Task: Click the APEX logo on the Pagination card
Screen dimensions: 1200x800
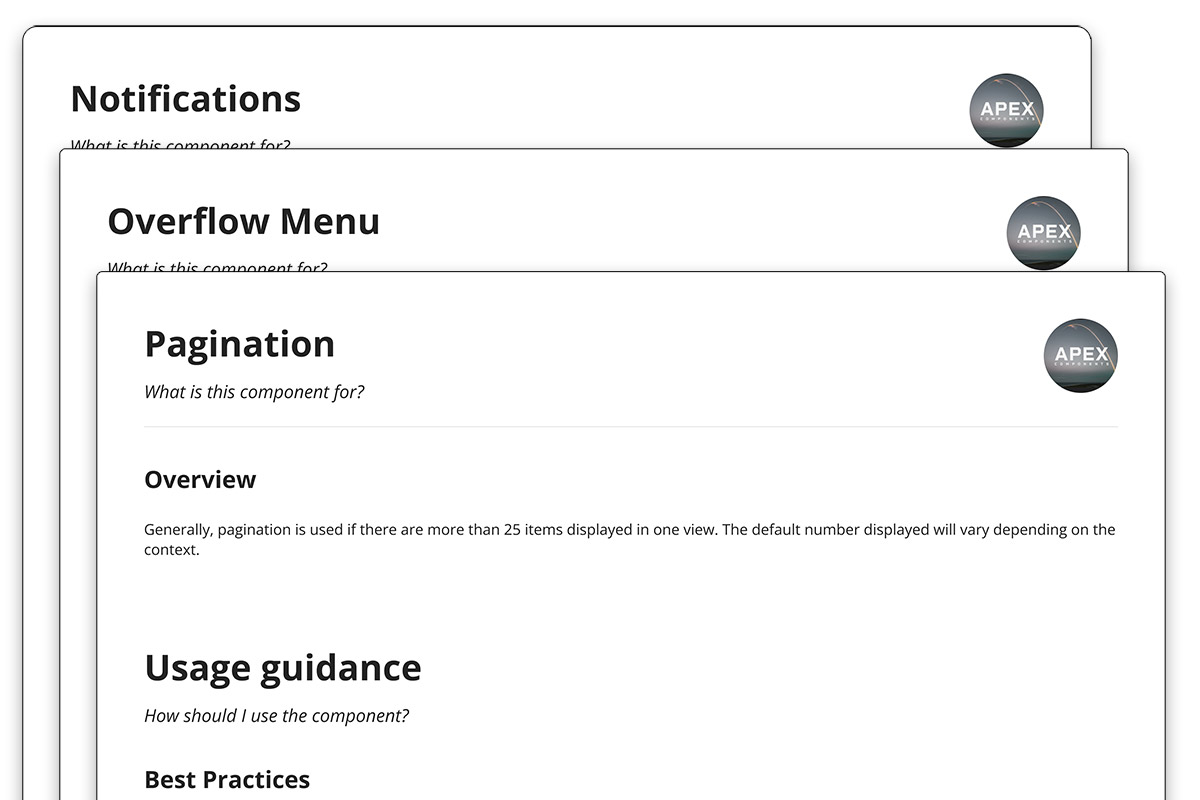Action: click(x=1080, y=355)
